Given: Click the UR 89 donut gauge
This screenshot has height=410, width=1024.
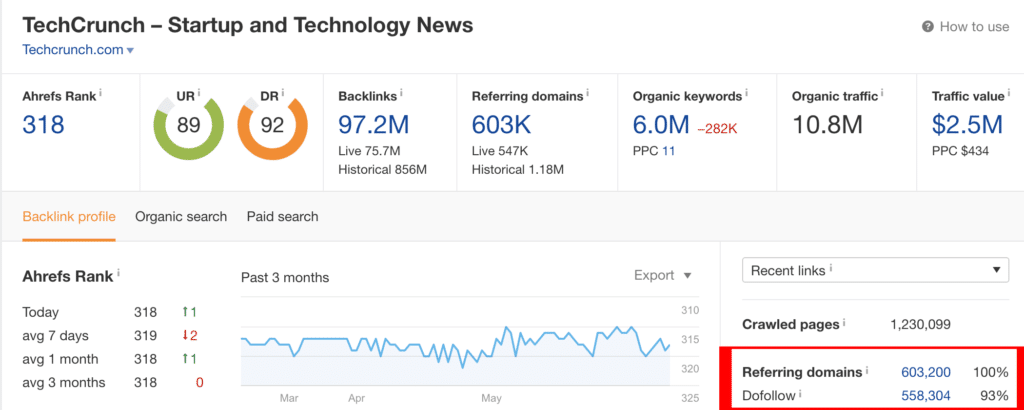Looking at the screenshot, I should (x=189, y=125).
